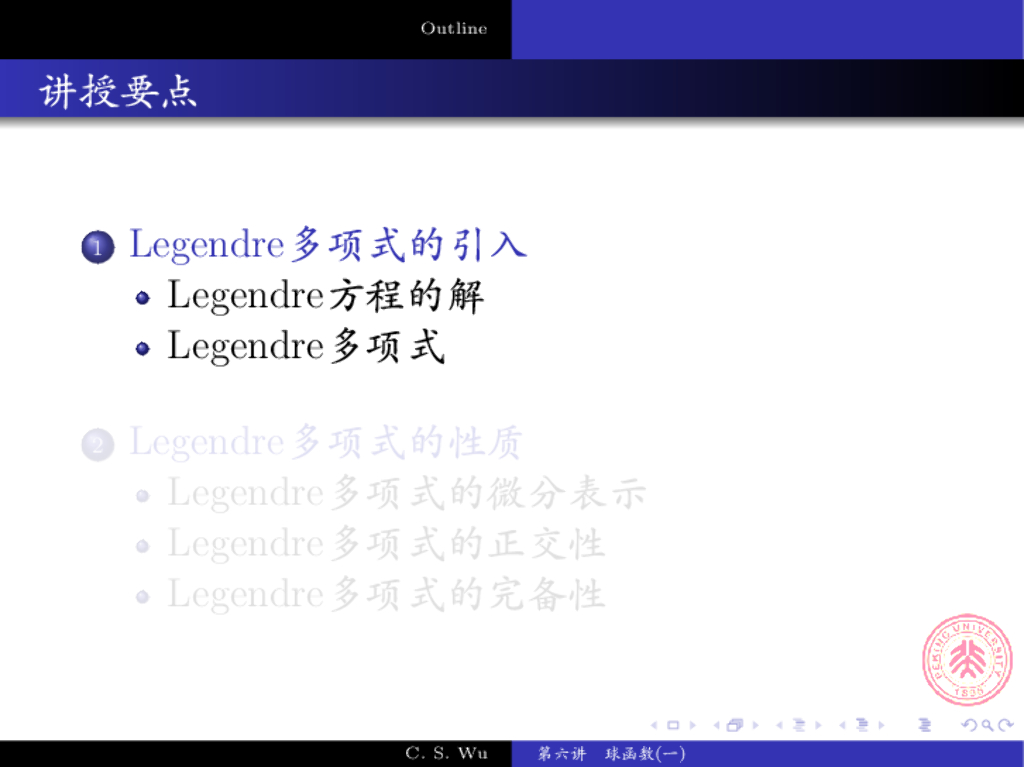The width and height of the screenshot is (1024, 767).
Task: Click the go-forward curved arrow icon
Action: pyautogui.click(x=1006, y=725)
